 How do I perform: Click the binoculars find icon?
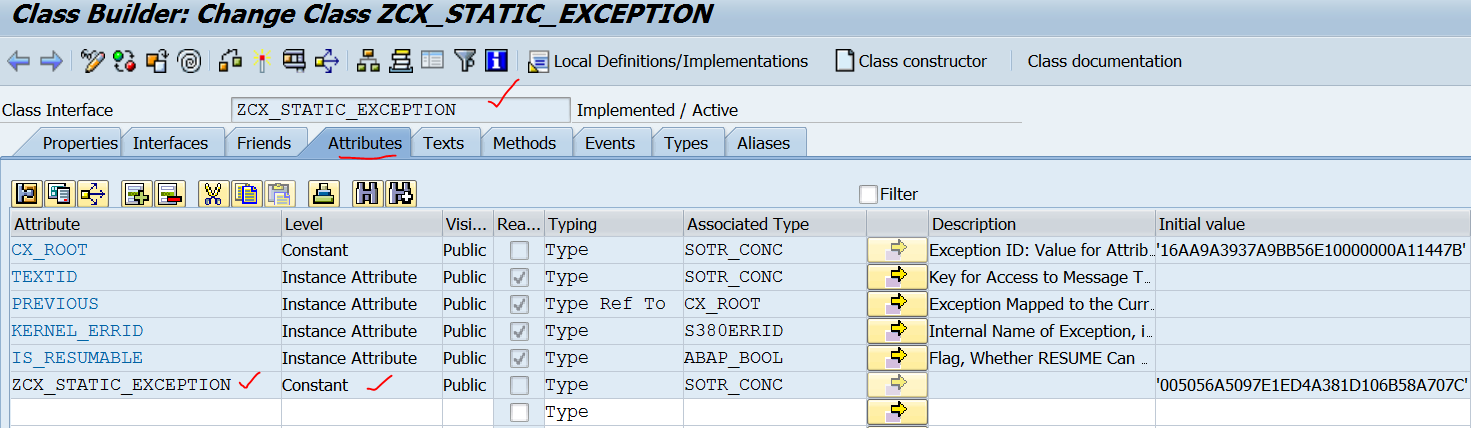coord(367,194)
